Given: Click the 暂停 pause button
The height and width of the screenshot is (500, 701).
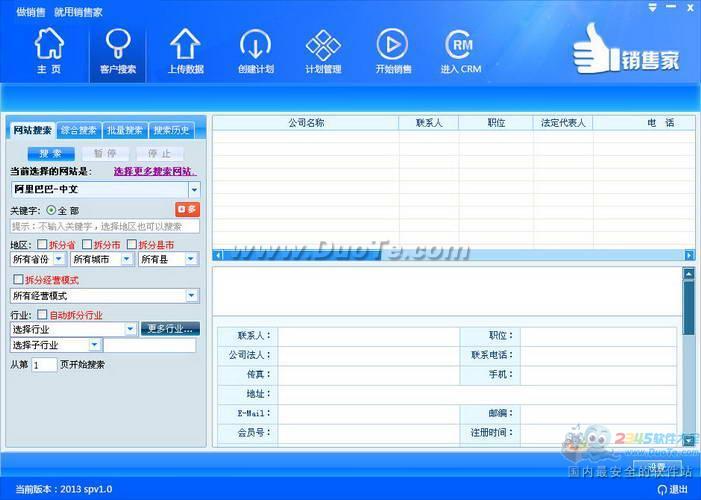Looking at the screenshot, I should (105, 153).
